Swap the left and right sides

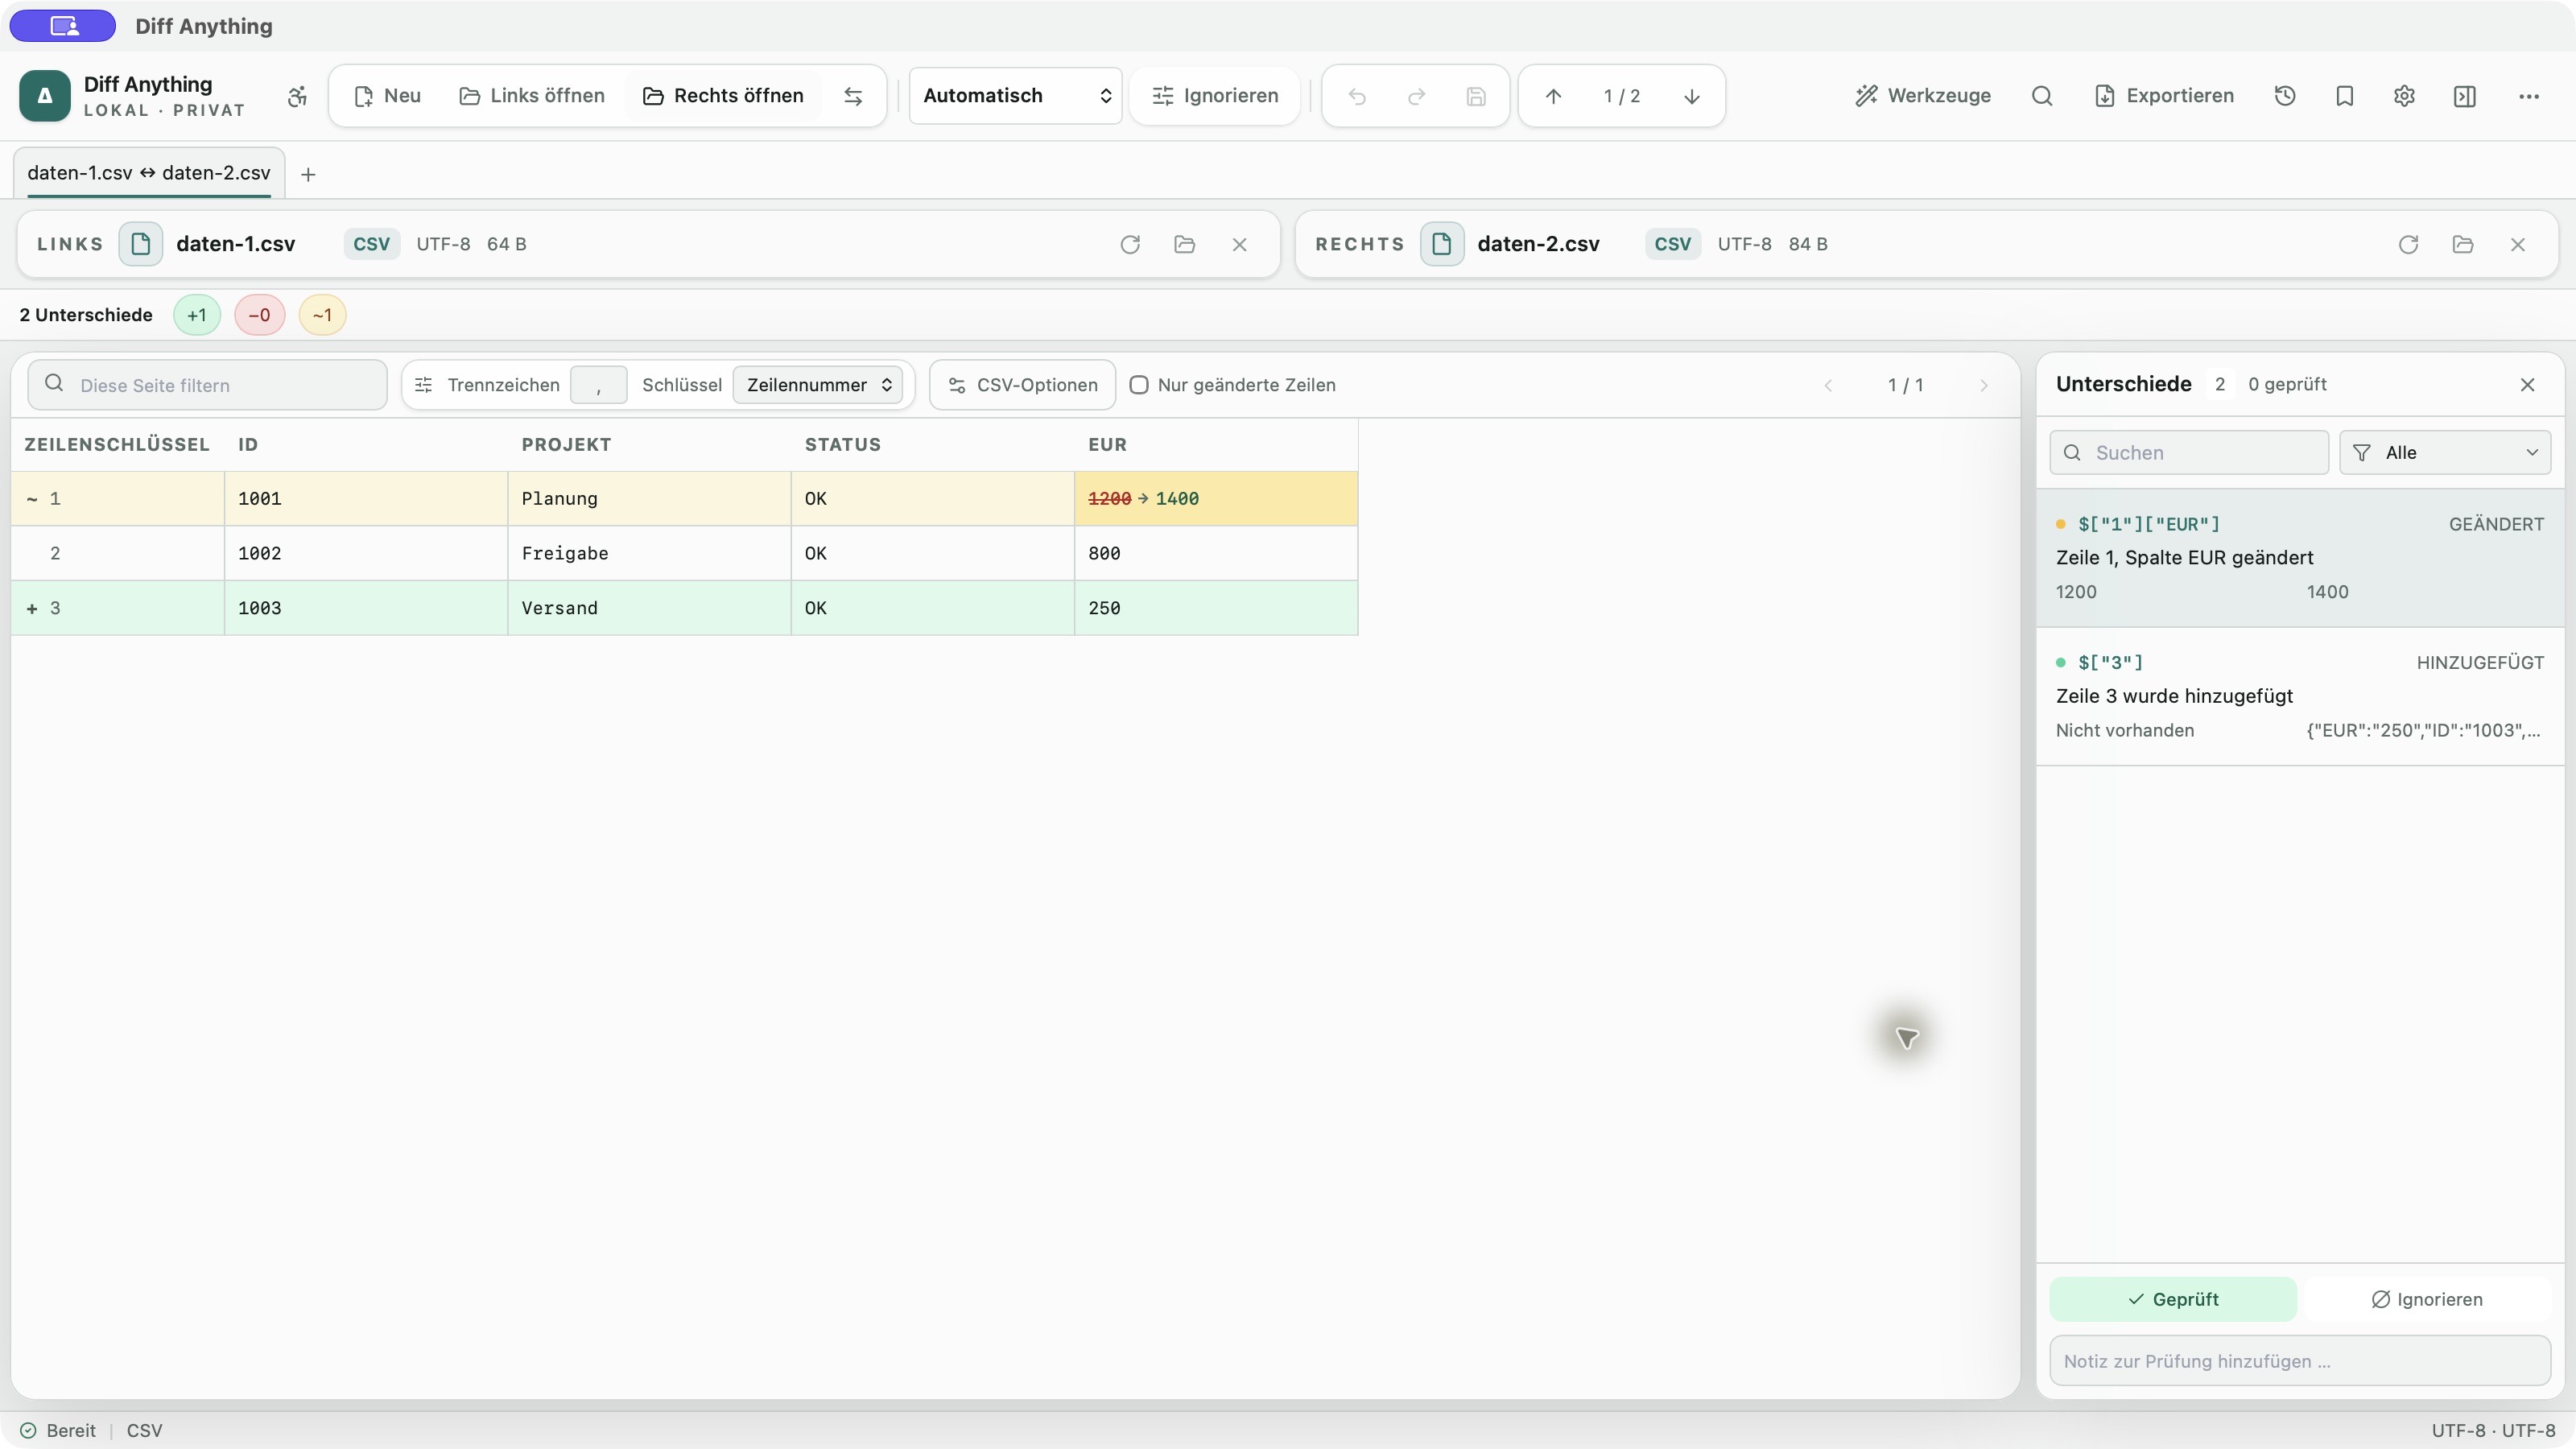(853, 96)
